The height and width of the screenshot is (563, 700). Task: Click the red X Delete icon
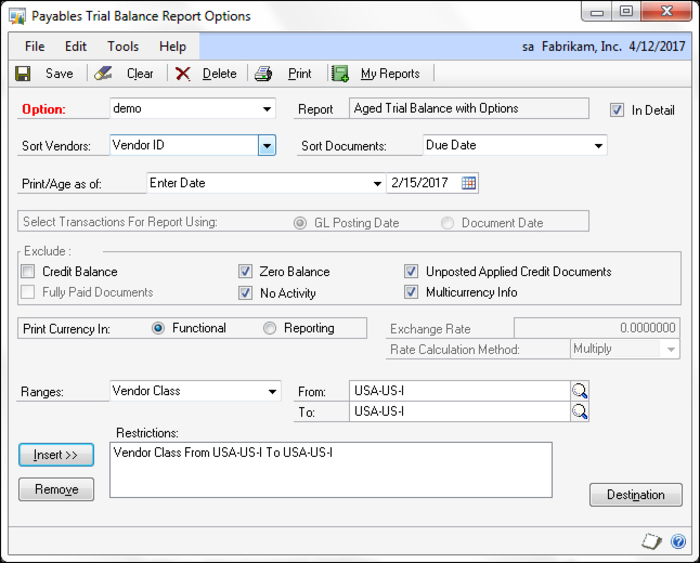coord(183,74)
